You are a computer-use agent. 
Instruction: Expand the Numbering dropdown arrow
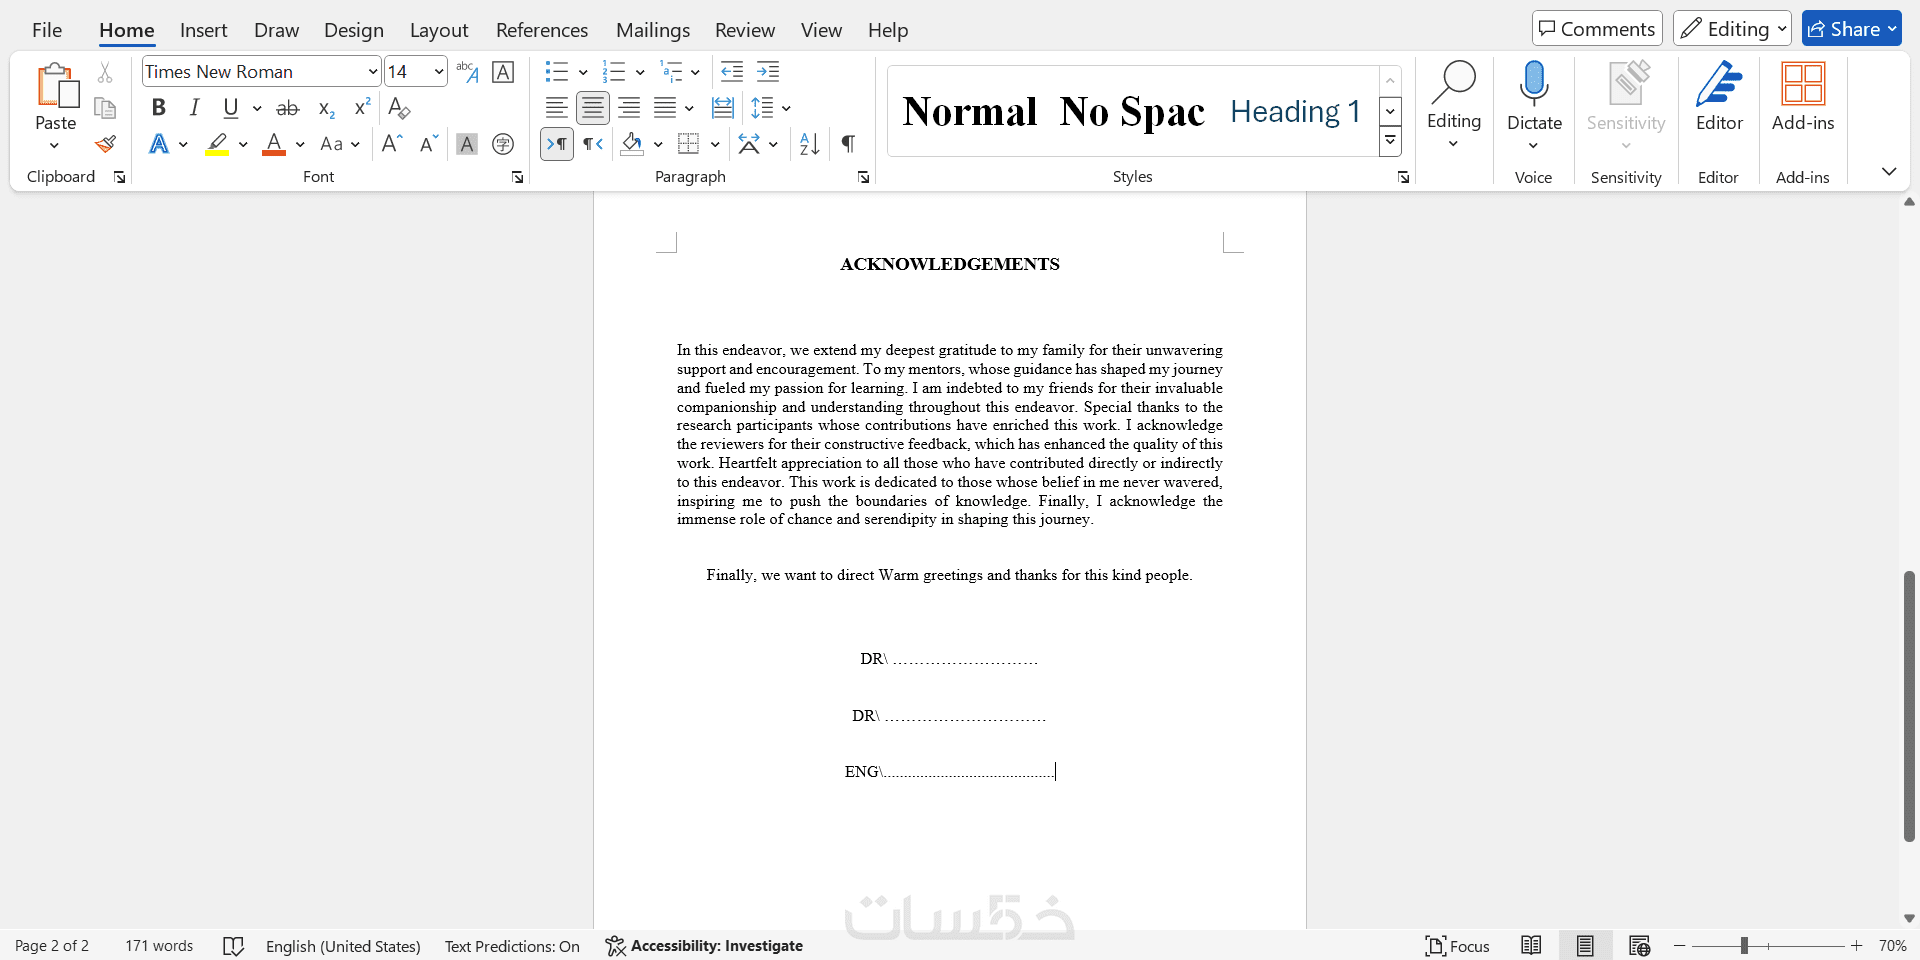click(640, 72)
